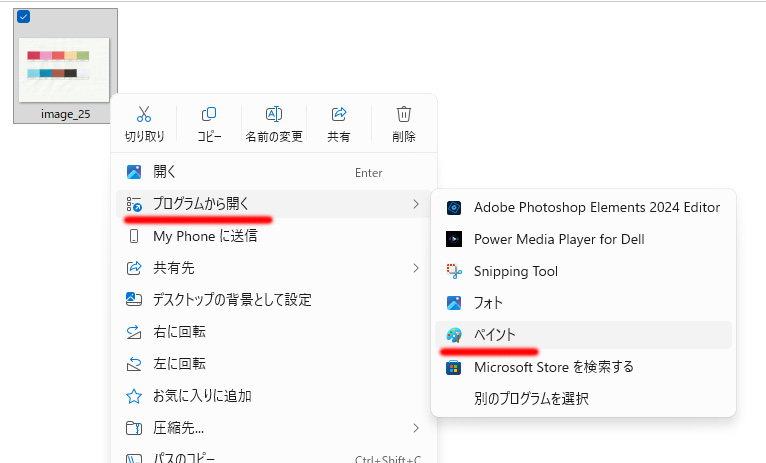Screen dimensions: 766x463
Task: Click the Rename (名前の変更) icon
Action: [273, 115]
